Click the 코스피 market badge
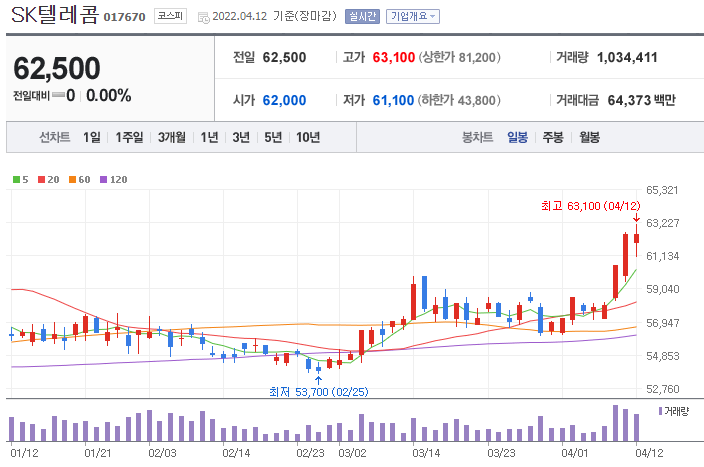This screenshot has height=467, width=704. point(170,16)
